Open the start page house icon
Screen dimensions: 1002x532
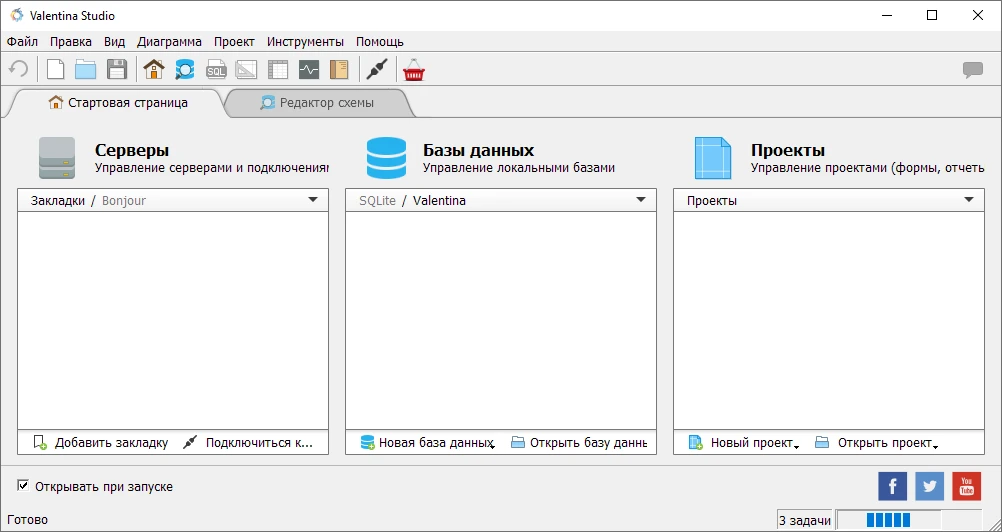pyautogui.click(x=153, y=70)
